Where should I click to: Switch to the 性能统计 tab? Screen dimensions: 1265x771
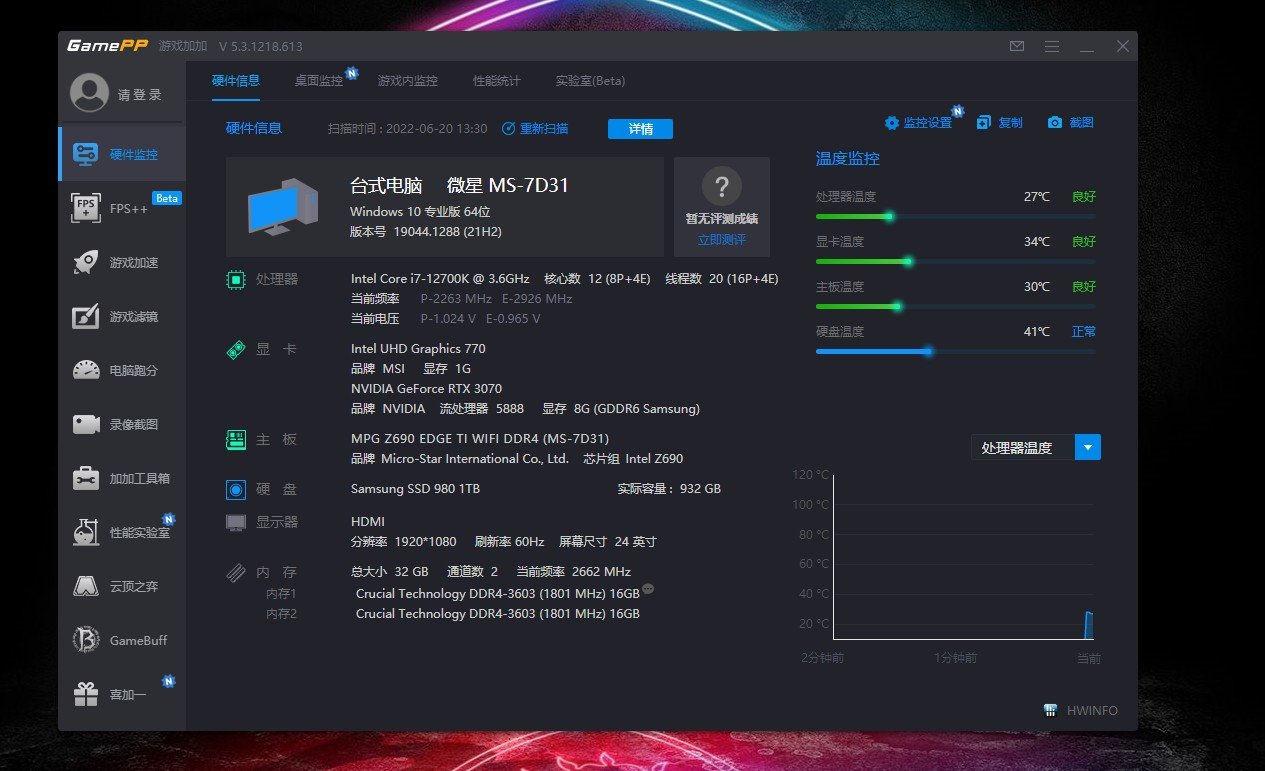pyautogui.click(x=497, y=81)
